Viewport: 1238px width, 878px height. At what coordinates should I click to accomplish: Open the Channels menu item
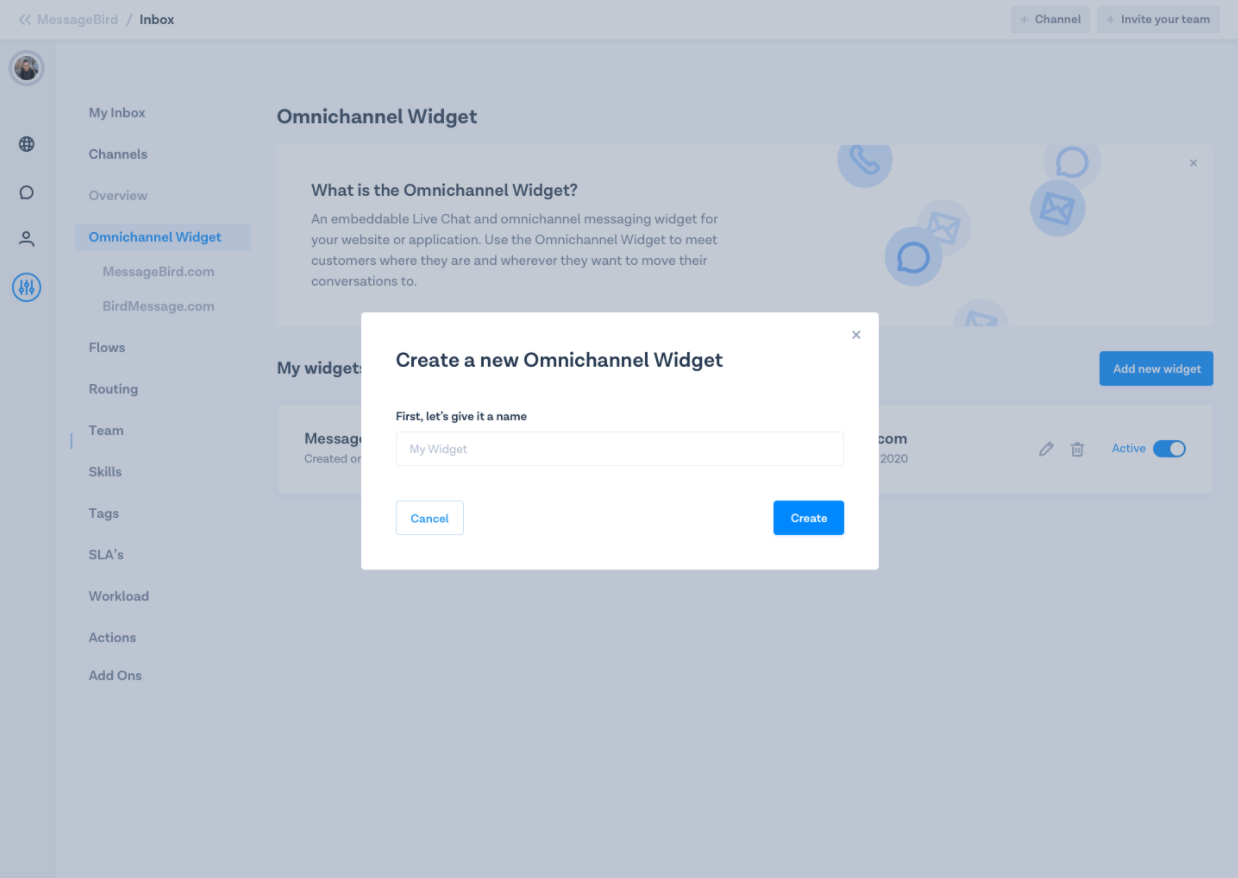pos(118,154)
